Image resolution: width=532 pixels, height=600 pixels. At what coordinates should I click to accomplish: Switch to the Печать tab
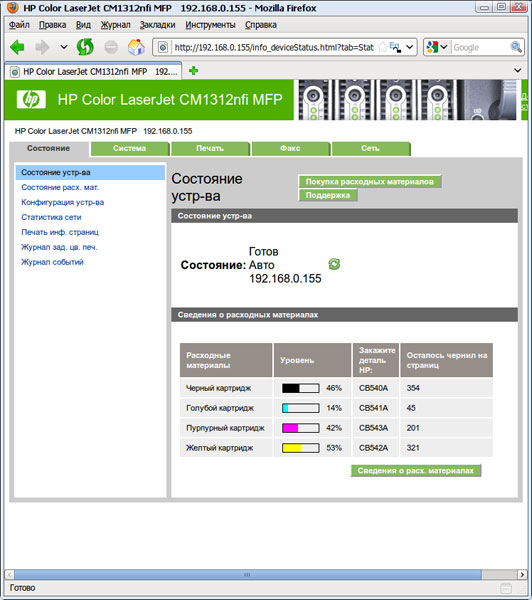tap(210, 148)
